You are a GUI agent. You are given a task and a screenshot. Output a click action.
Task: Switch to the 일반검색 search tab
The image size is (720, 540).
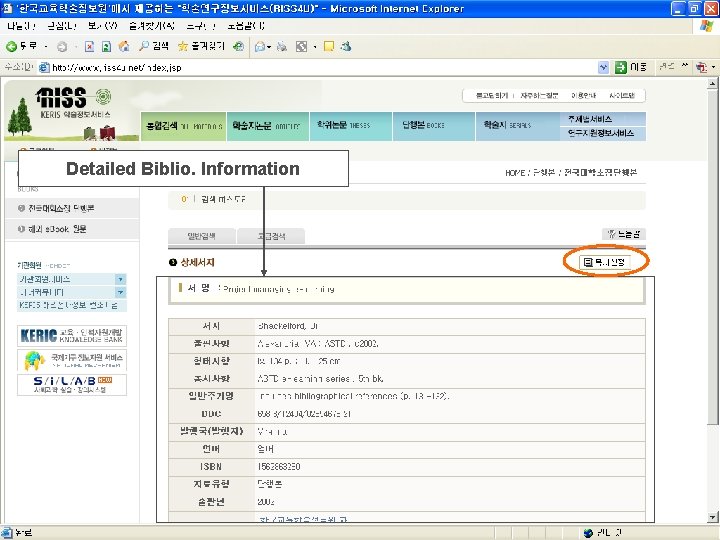point(202,236)
